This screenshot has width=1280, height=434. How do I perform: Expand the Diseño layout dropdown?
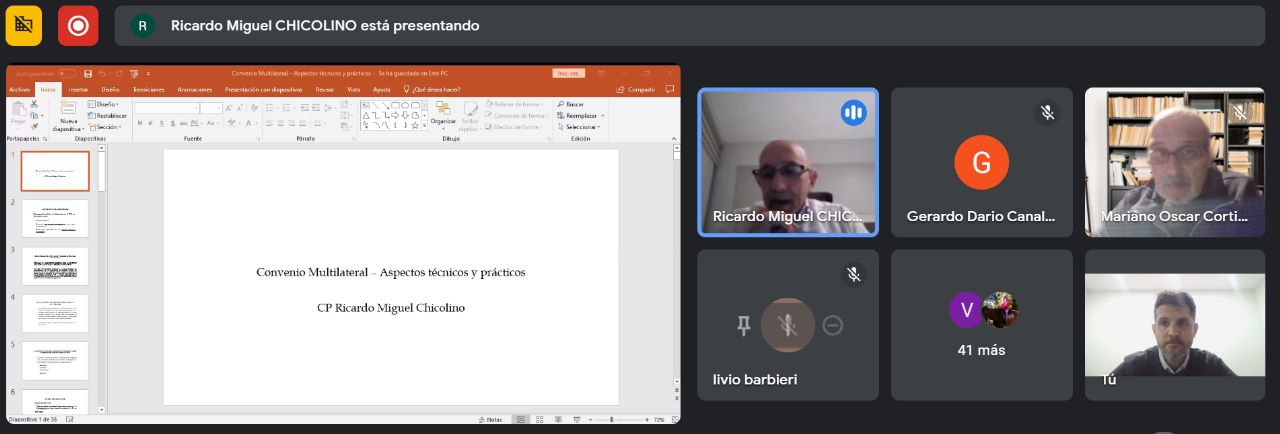tap(106, 104)
